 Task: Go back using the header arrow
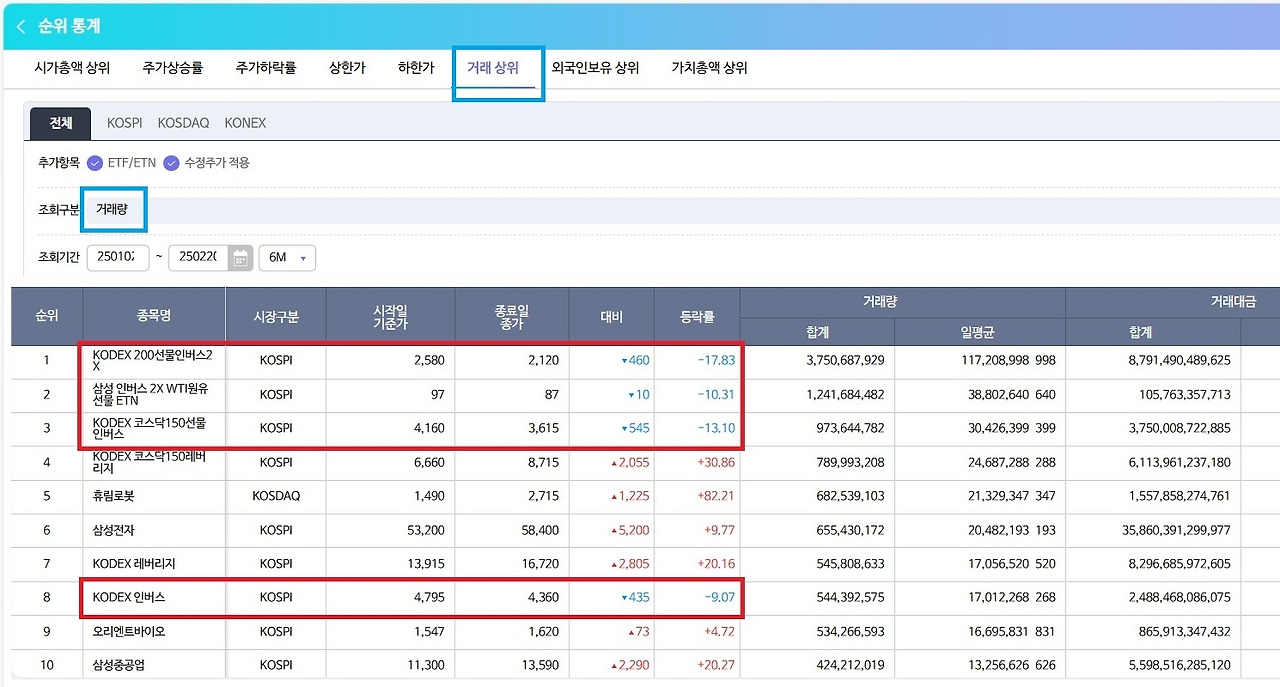[x=20, y=27]
